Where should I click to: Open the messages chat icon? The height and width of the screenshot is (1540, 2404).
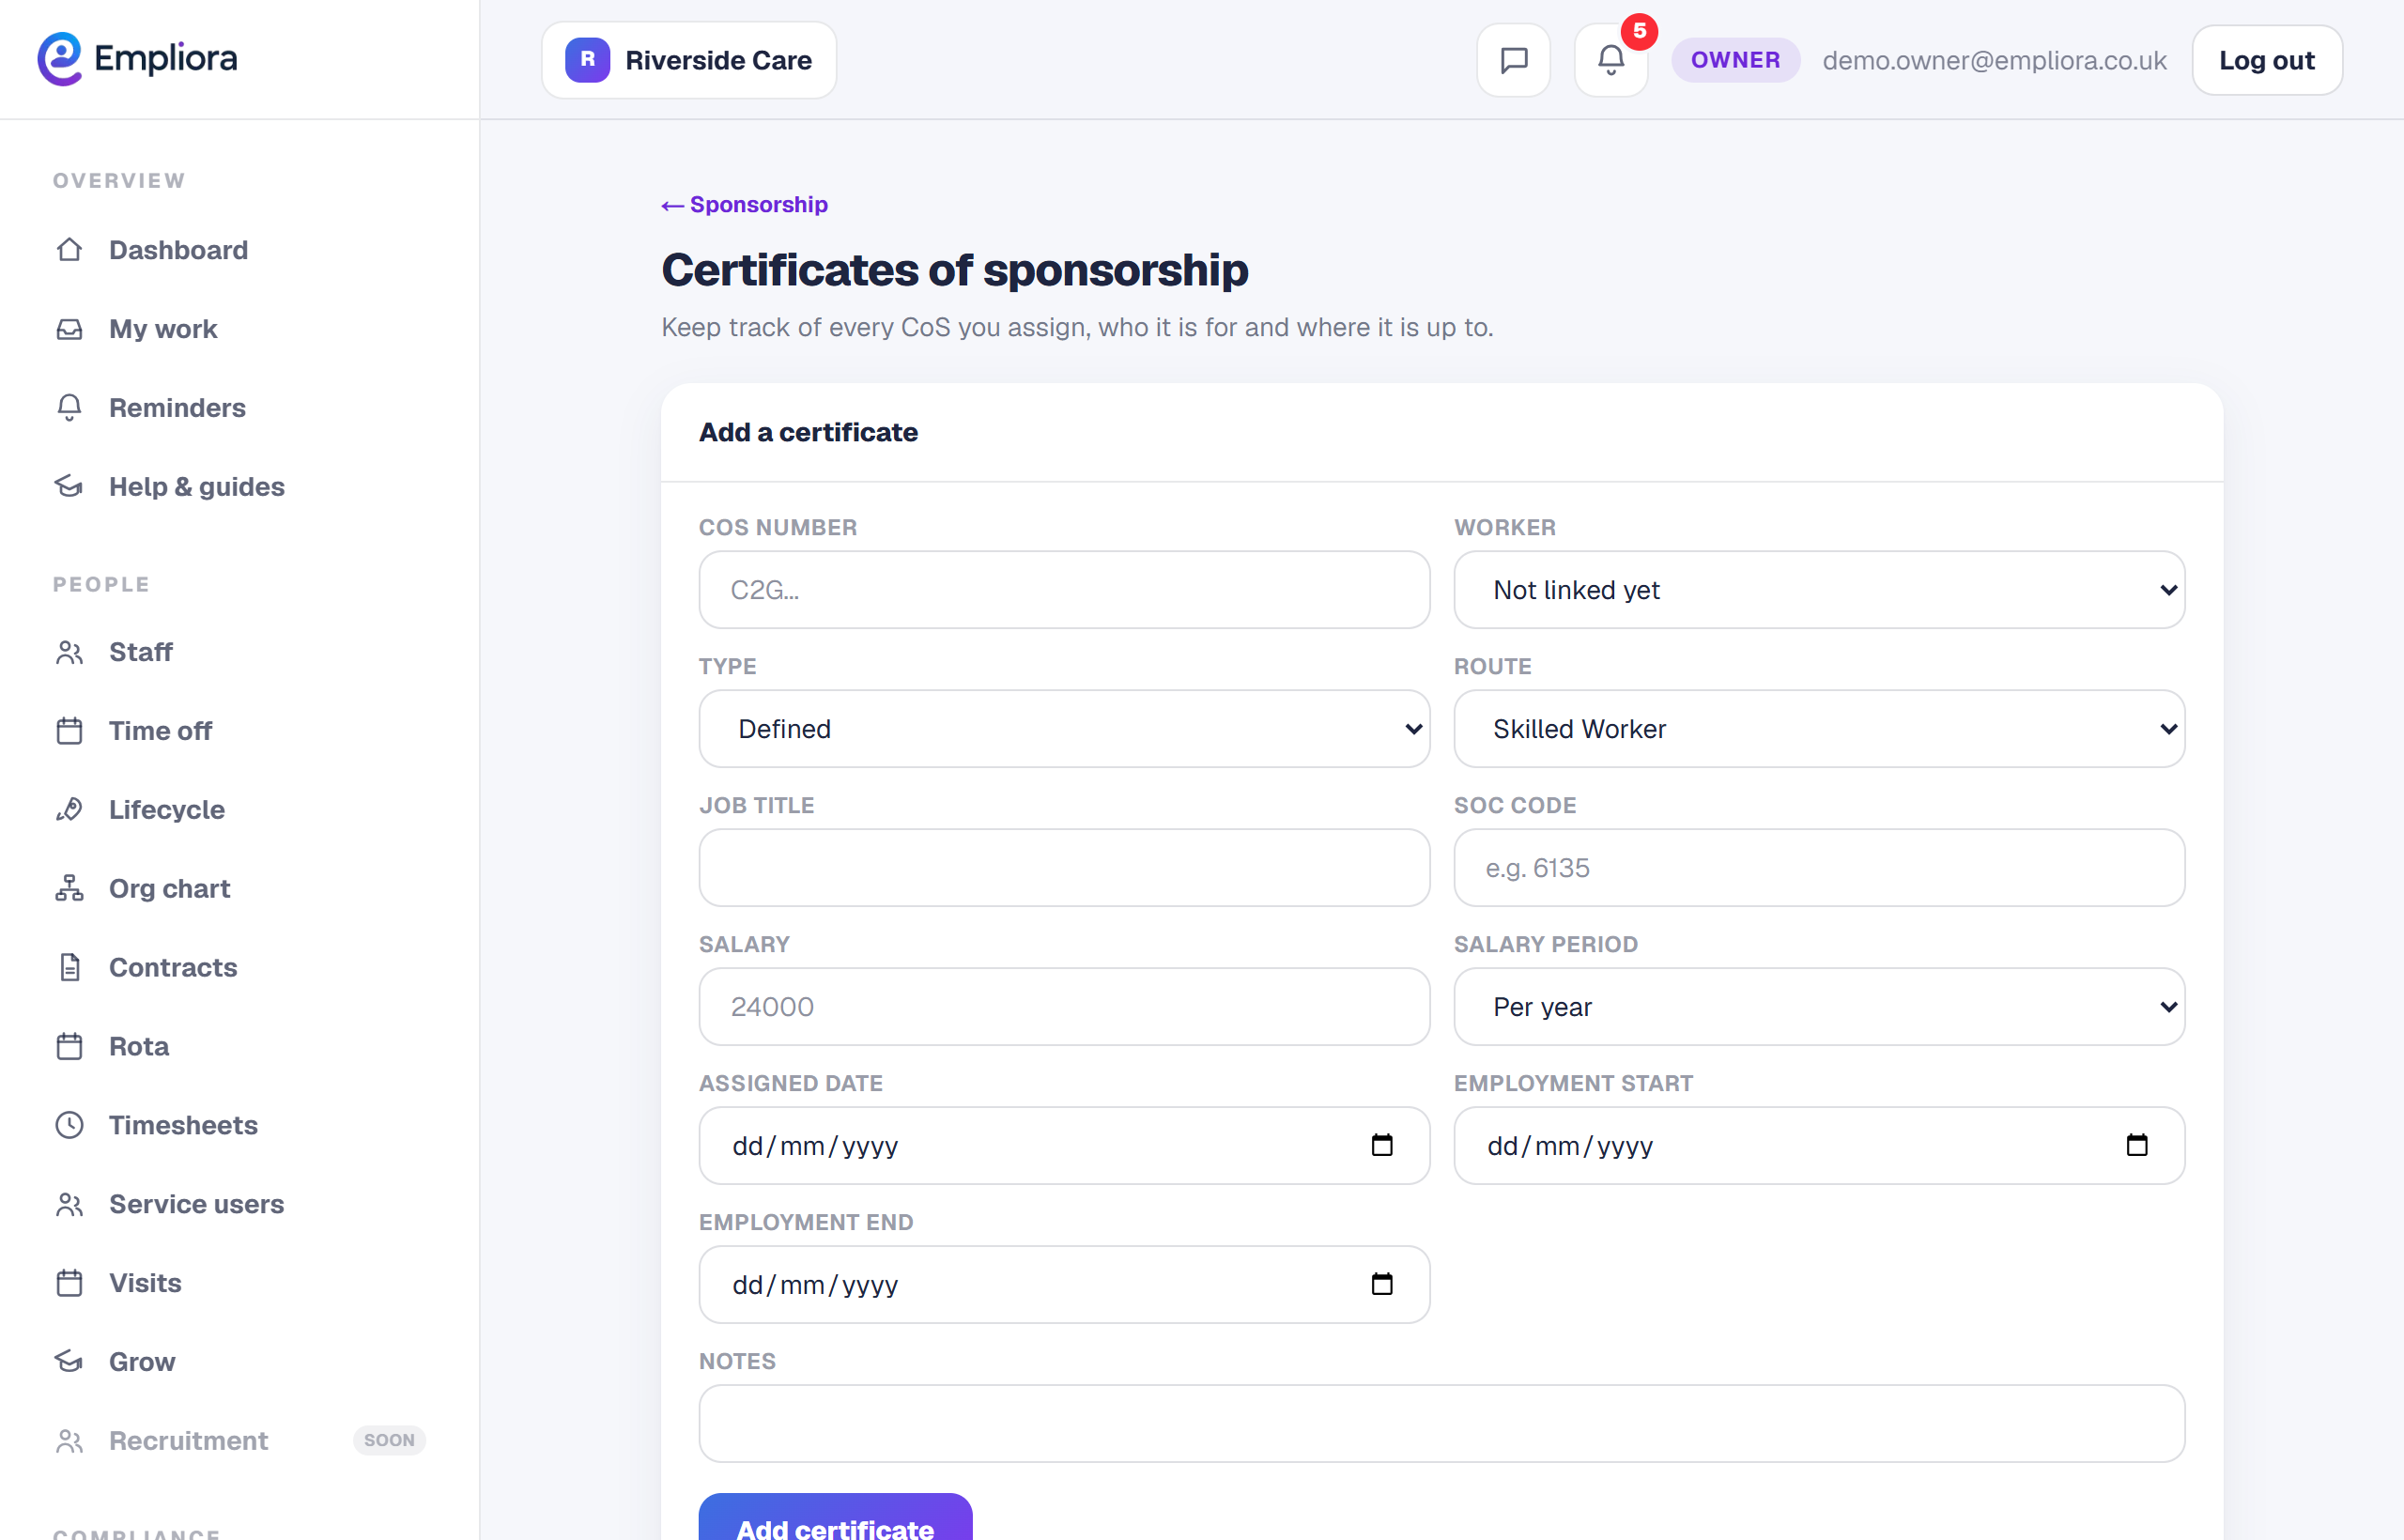click(1513, 60)
